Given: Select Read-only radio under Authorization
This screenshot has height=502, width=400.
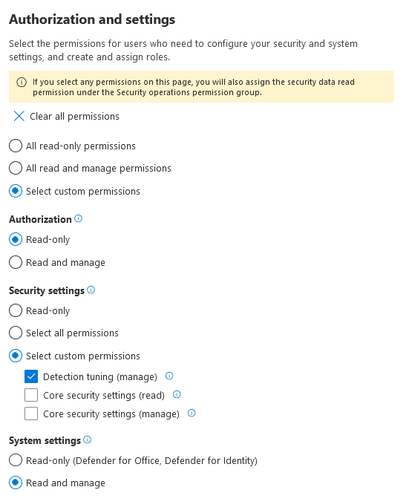Looking at the screenshot, I should (x=16, y=239).
